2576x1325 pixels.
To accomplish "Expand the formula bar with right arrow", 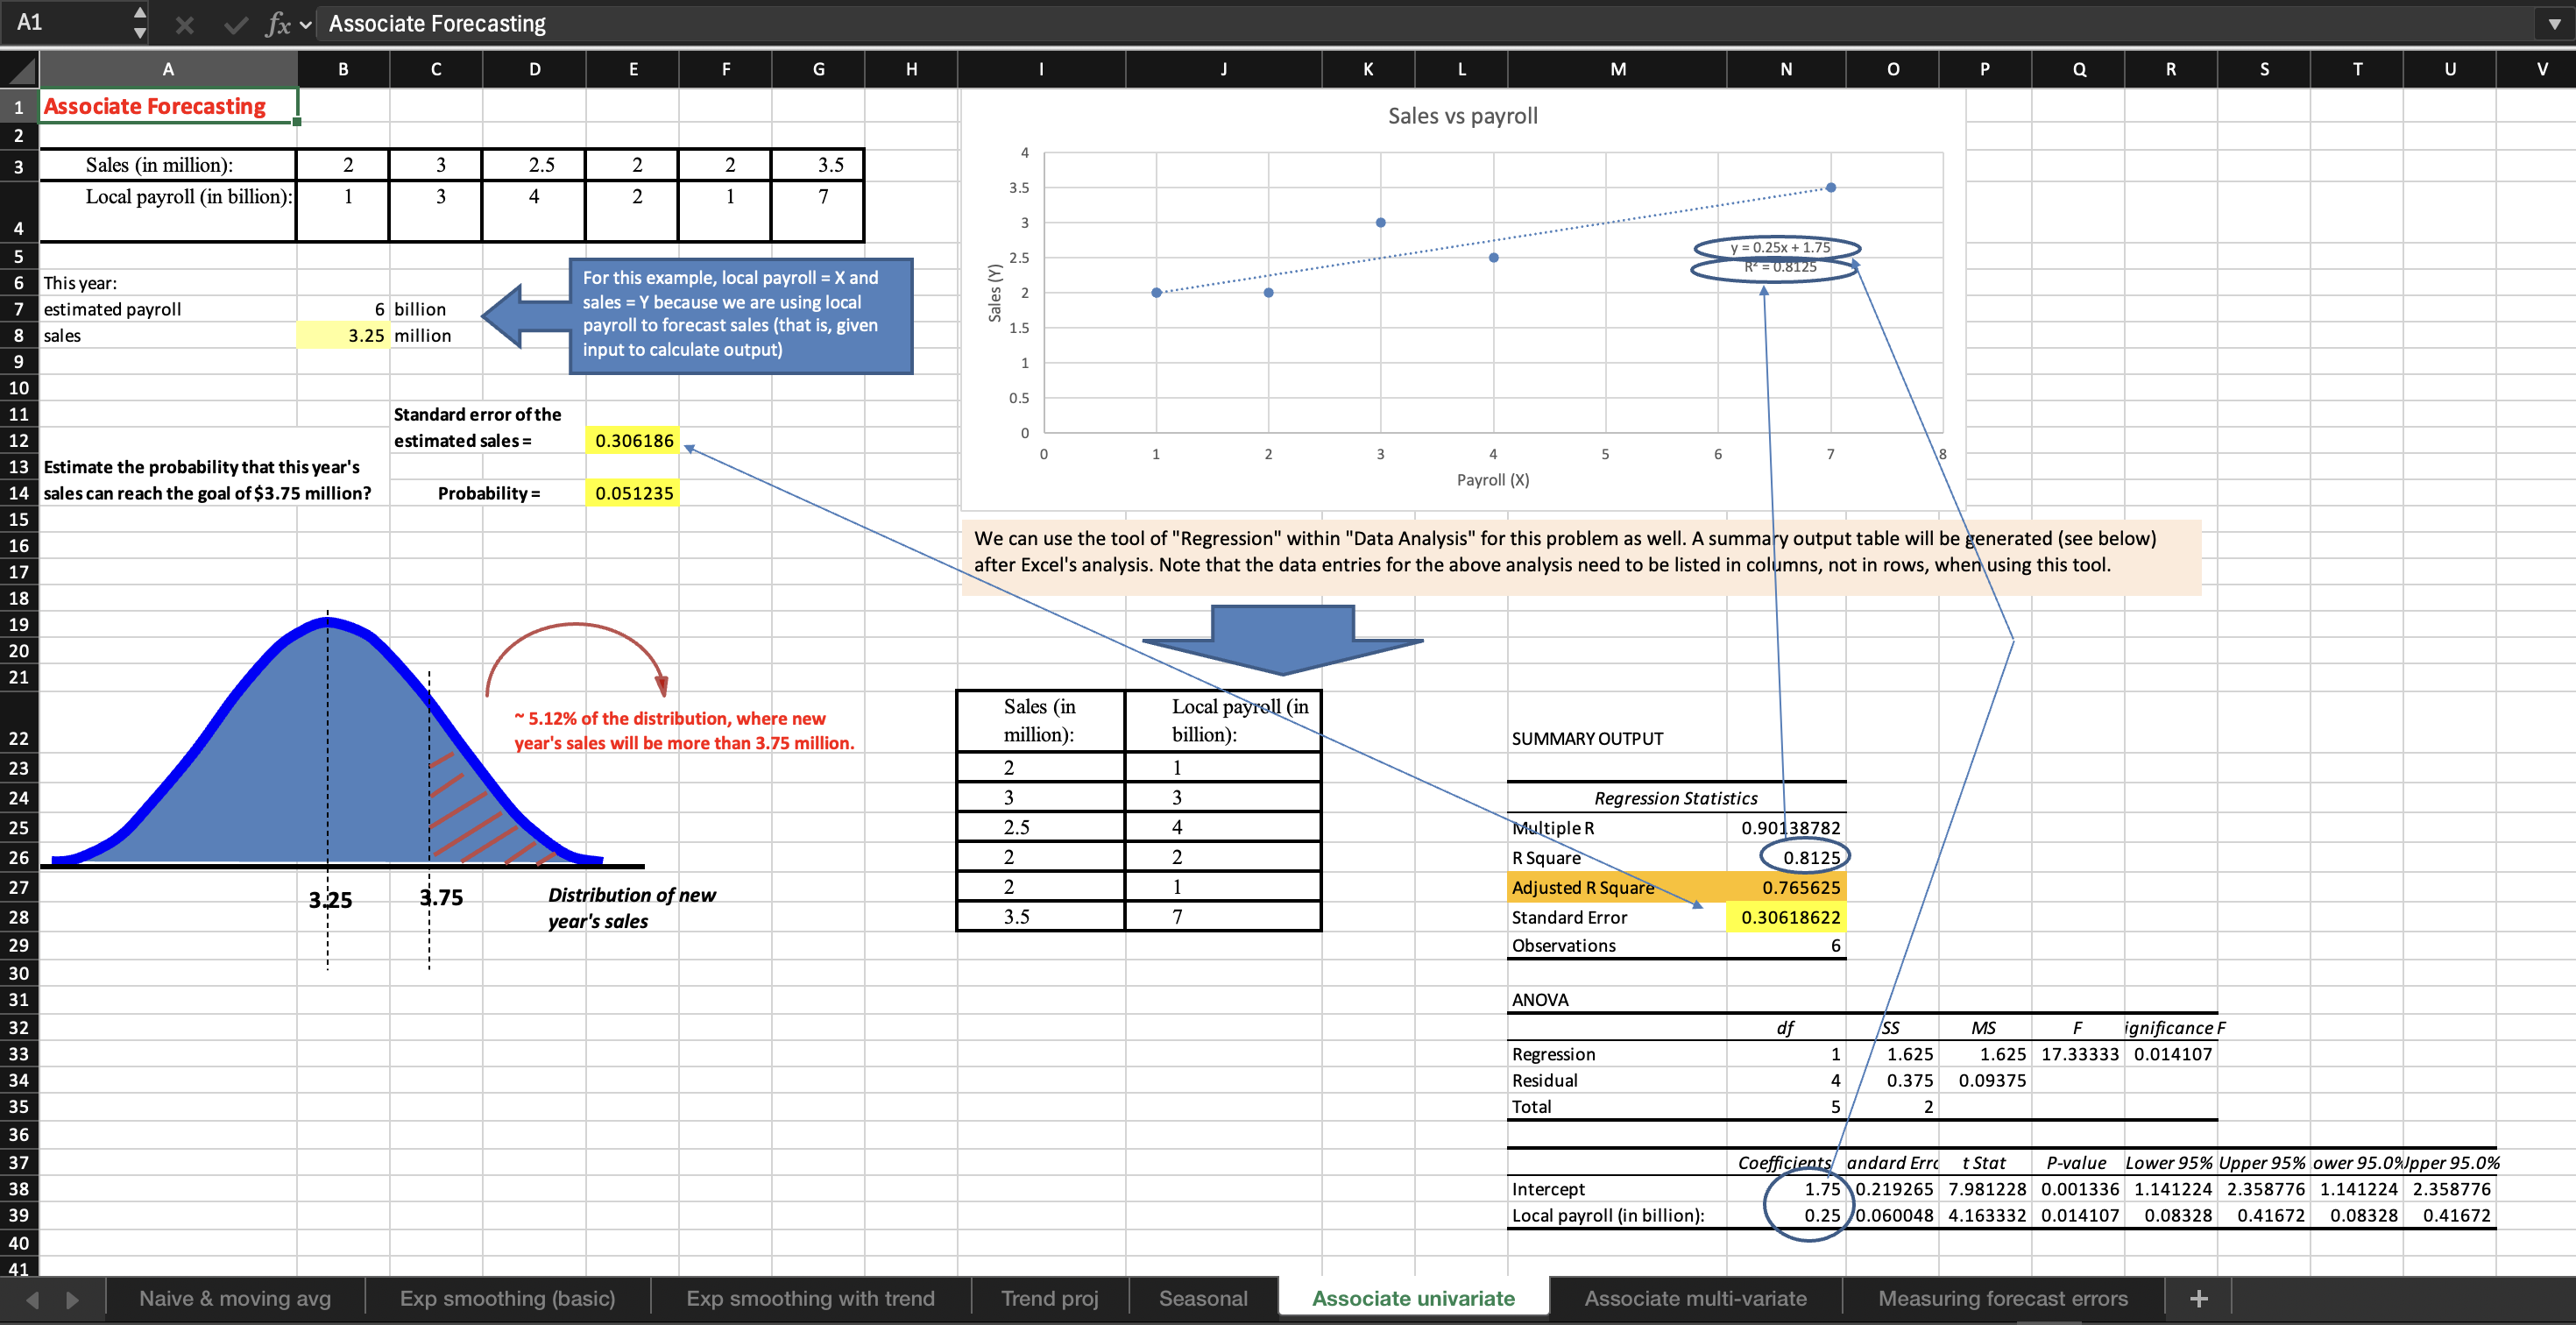I will tap(2554, 24).
